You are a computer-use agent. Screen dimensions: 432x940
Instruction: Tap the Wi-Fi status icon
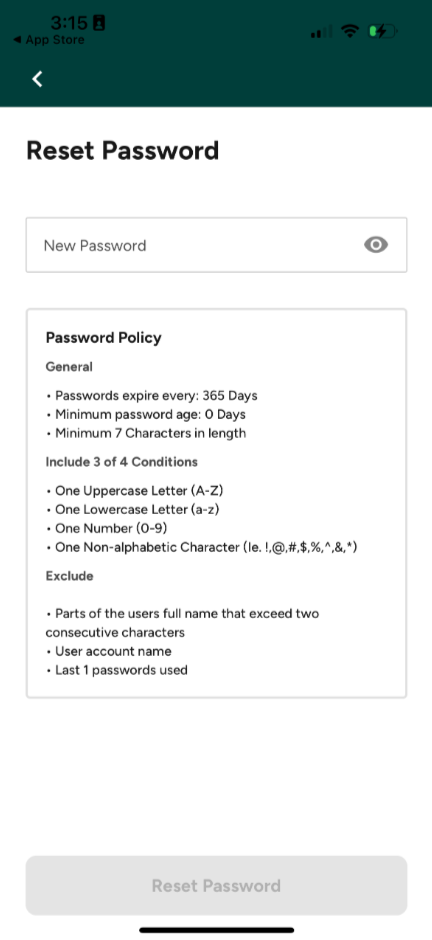tap(349, 32)
